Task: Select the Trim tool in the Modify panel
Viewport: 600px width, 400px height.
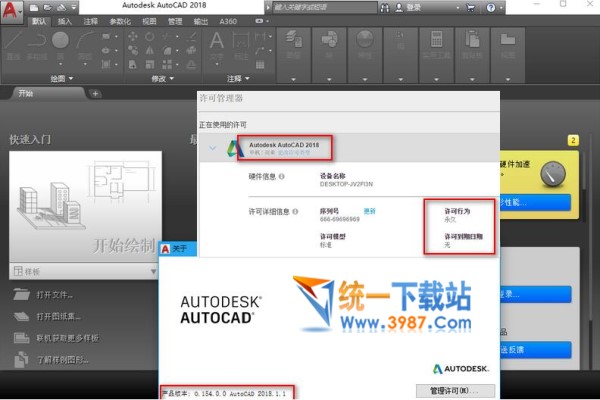Action: tap(166, 36)
